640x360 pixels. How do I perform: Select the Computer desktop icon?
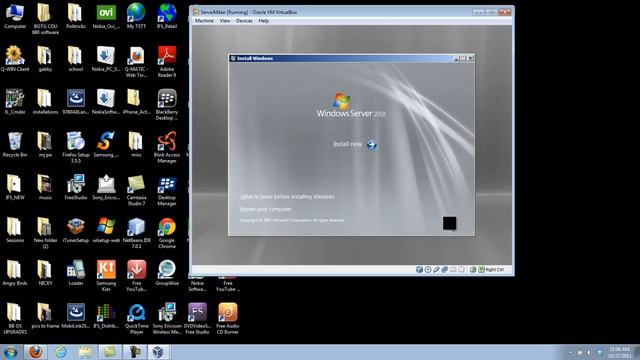point(15,16)
